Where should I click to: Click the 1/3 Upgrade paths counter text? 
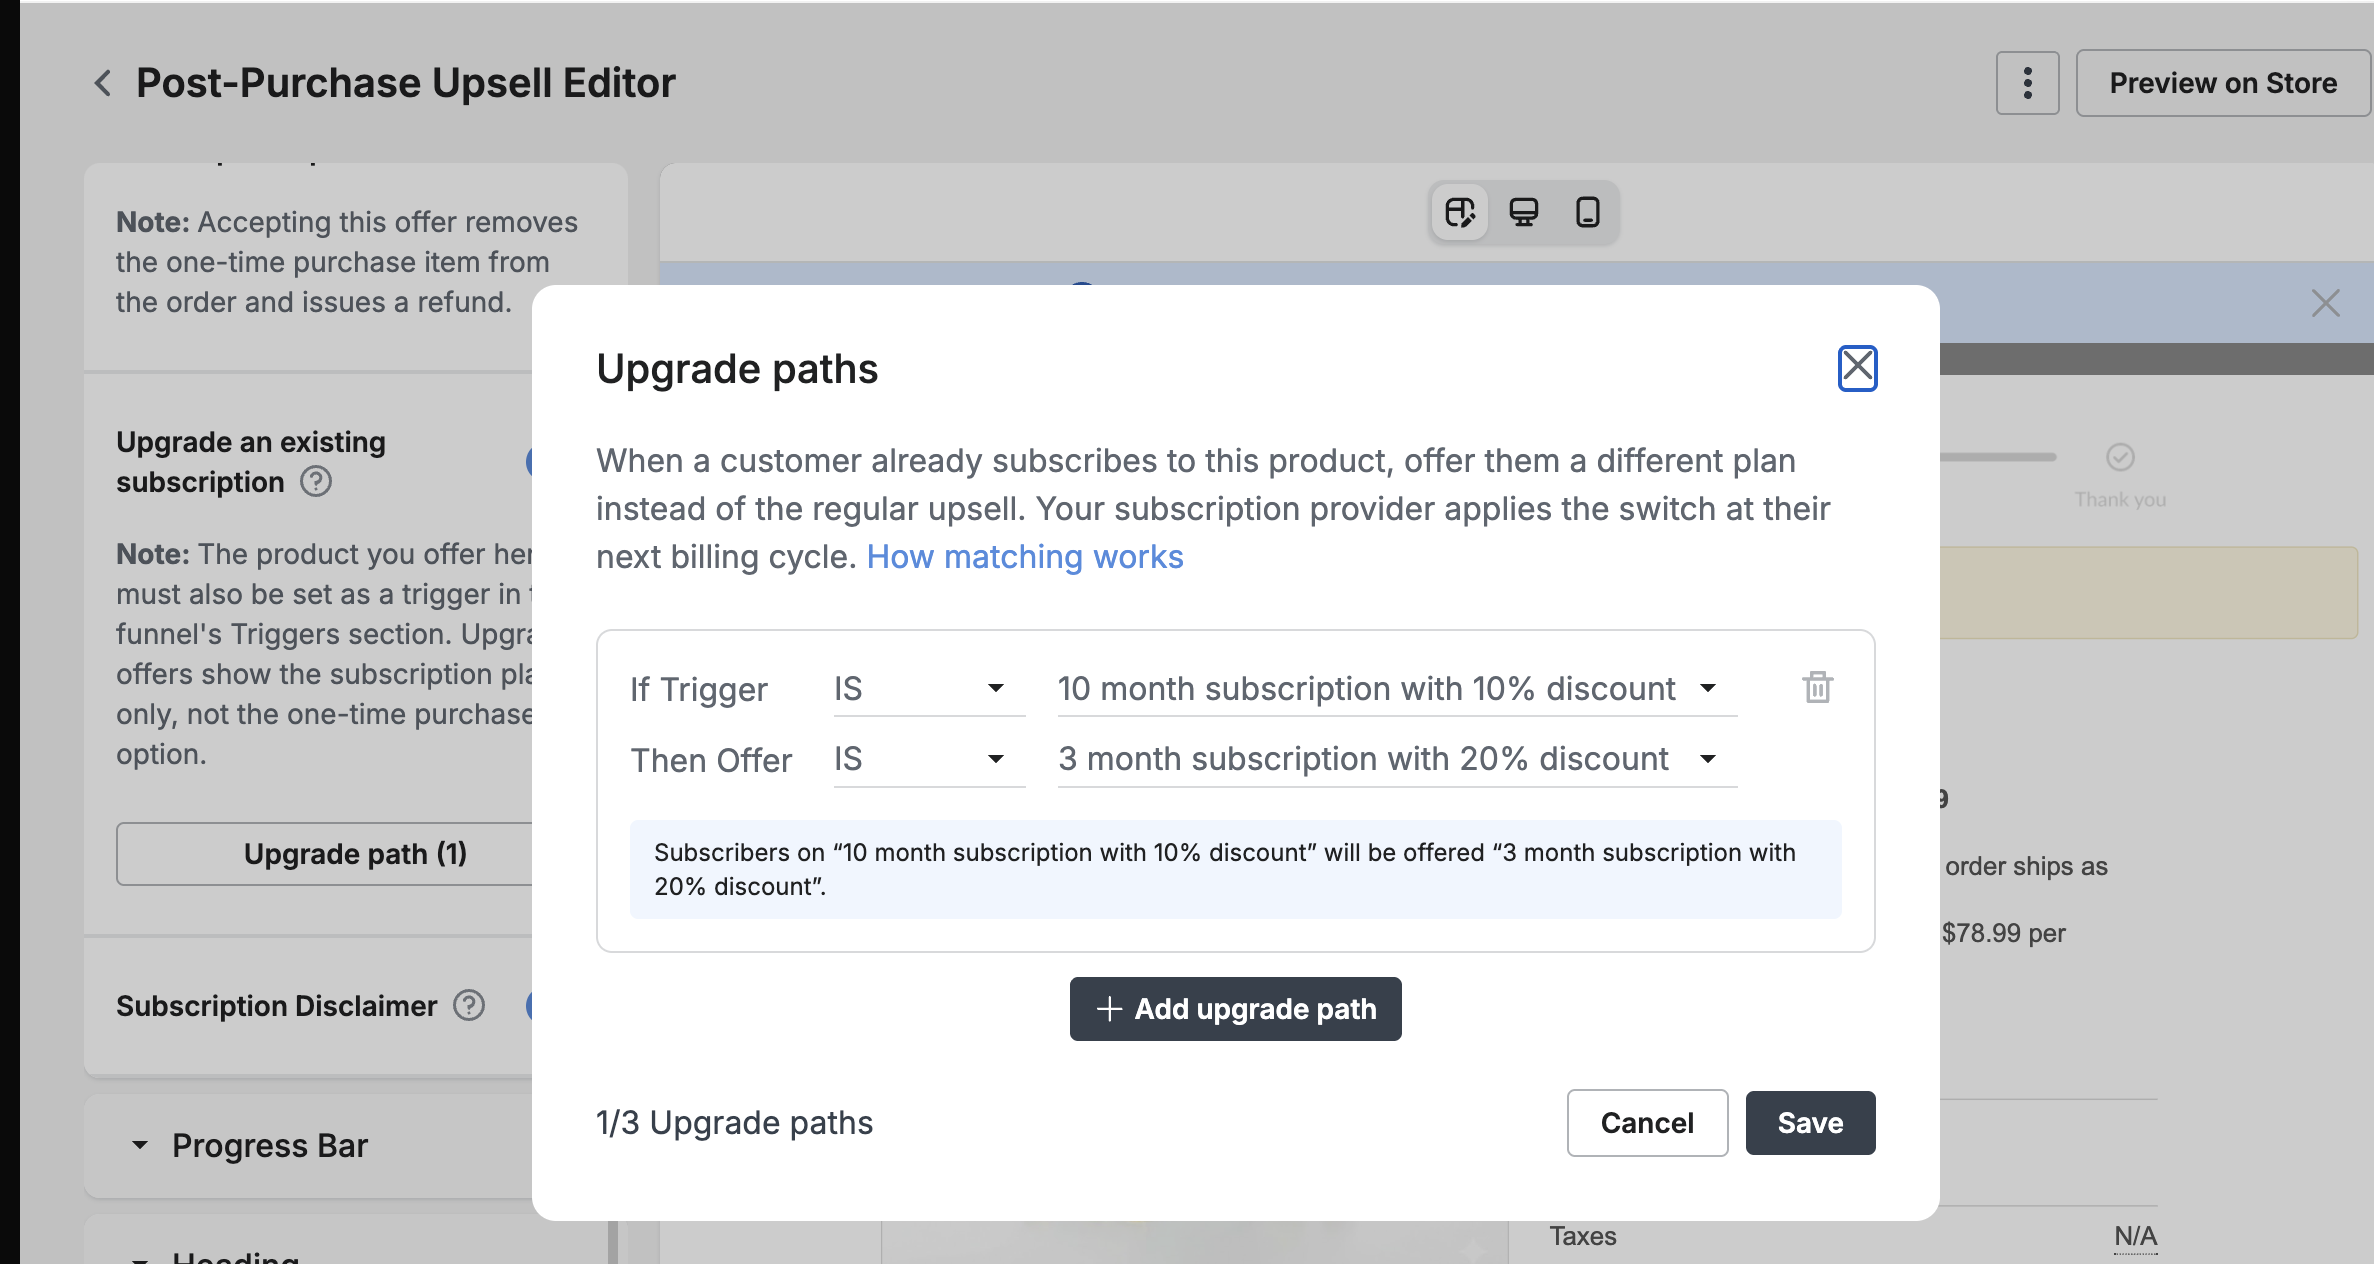734,1123
